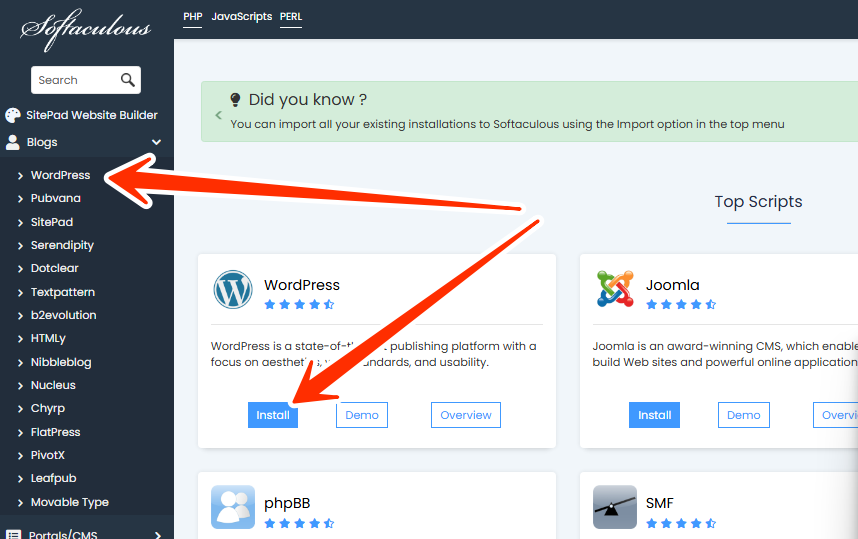Select WordPress in the Blogs list
858x539 pixels.
point(60,175)
